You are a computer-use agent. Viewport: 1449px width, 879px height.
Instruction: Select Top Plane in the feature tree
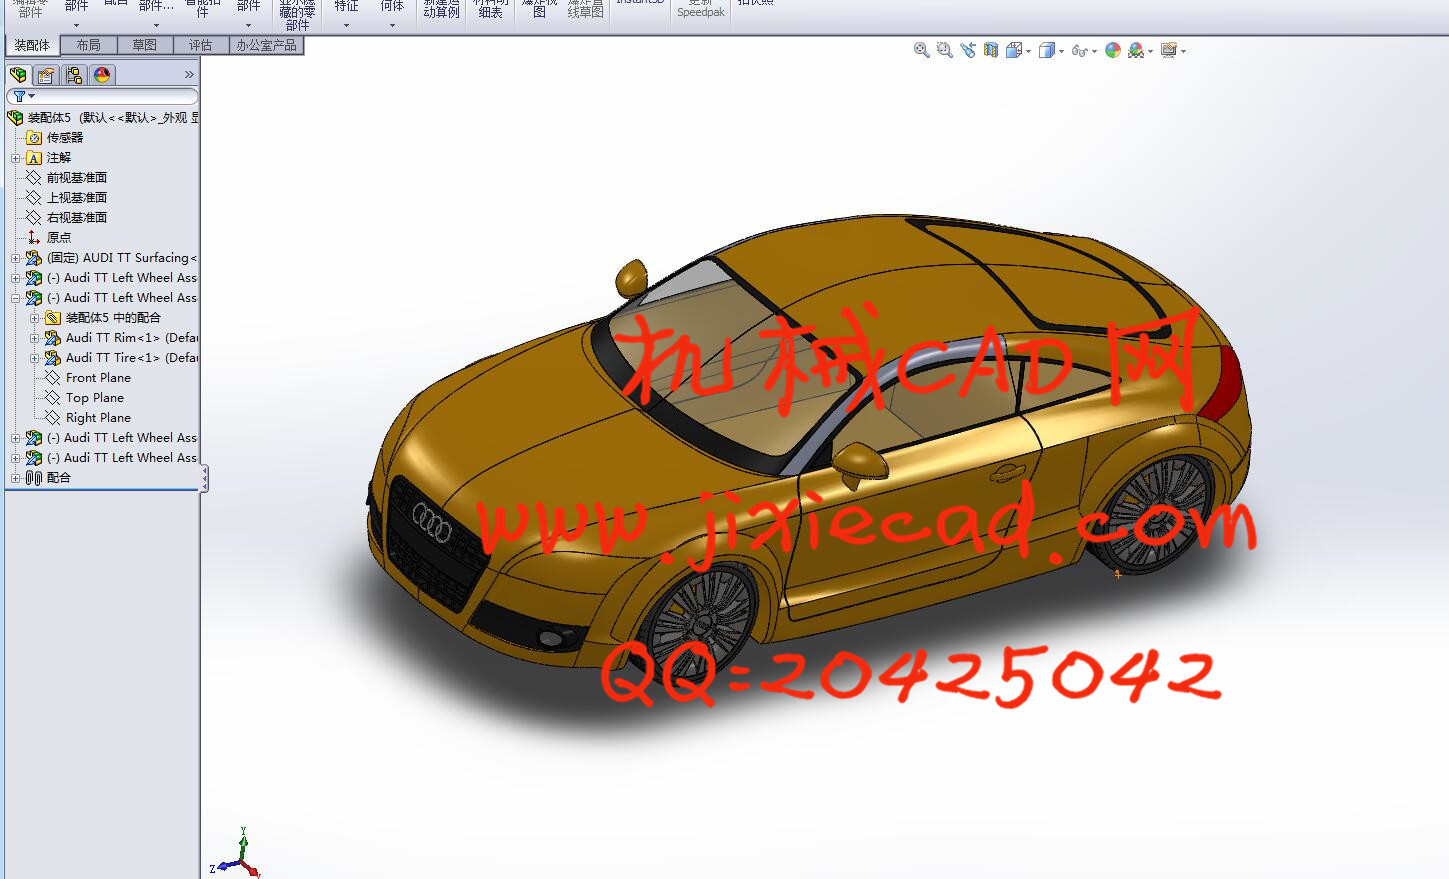point(94,398)
